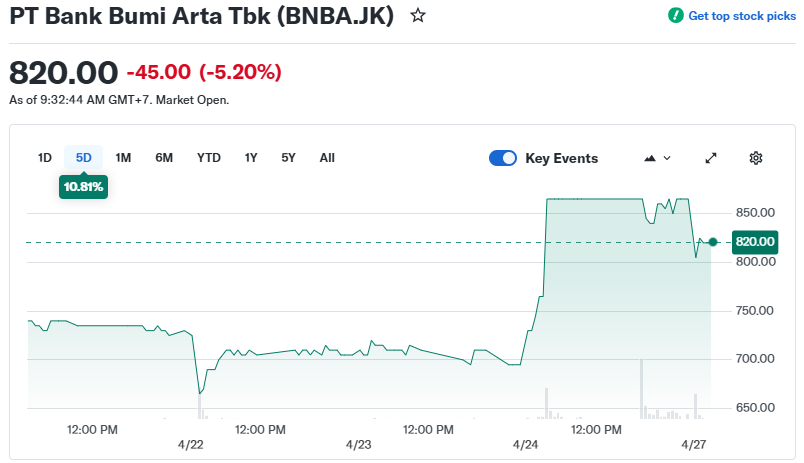804x463 pixels.
Task: Switch chart to 6M range
Action: 164,158
